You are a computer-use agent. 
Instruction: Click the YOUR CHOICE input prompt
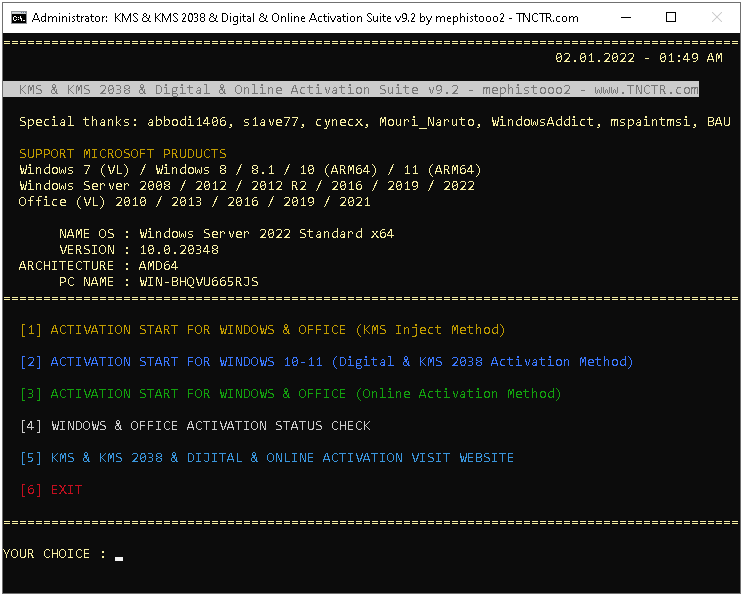(x=63, y=554)
